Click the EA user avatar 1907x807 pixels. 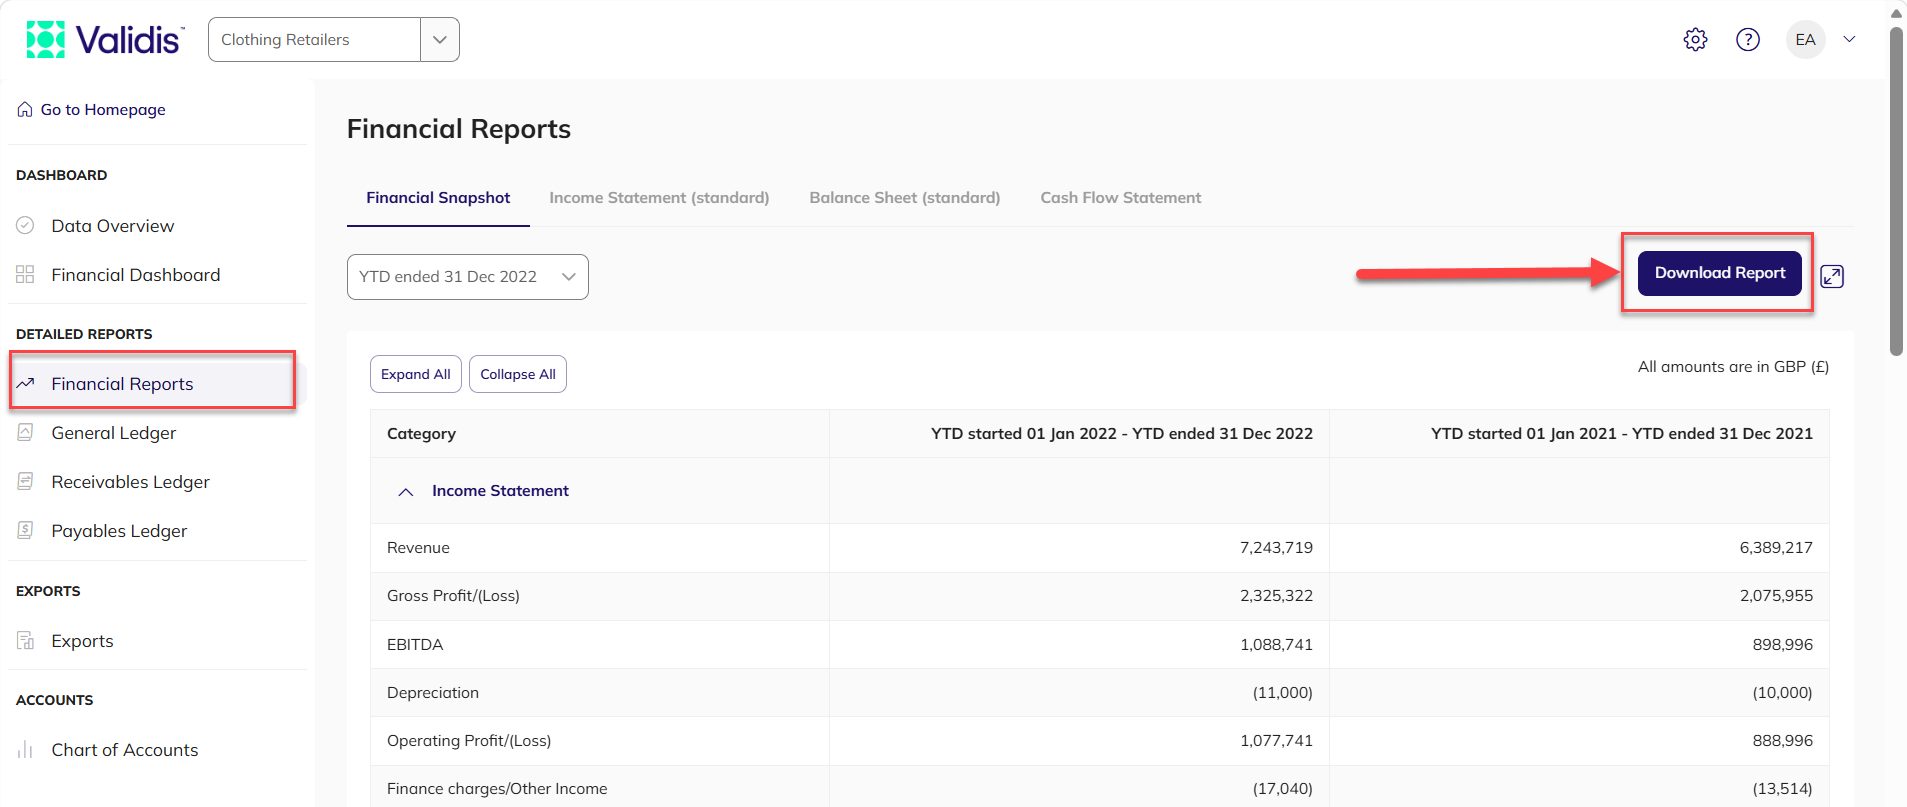[x=1805, y=40]
